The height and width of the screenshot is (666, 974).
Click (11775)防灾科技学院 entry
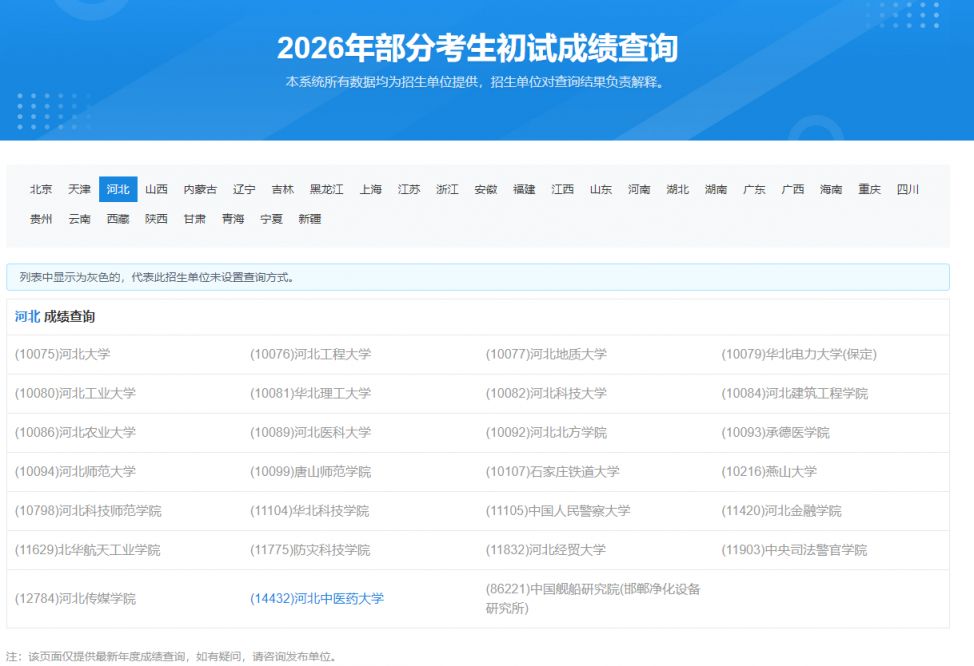(310, 550)
